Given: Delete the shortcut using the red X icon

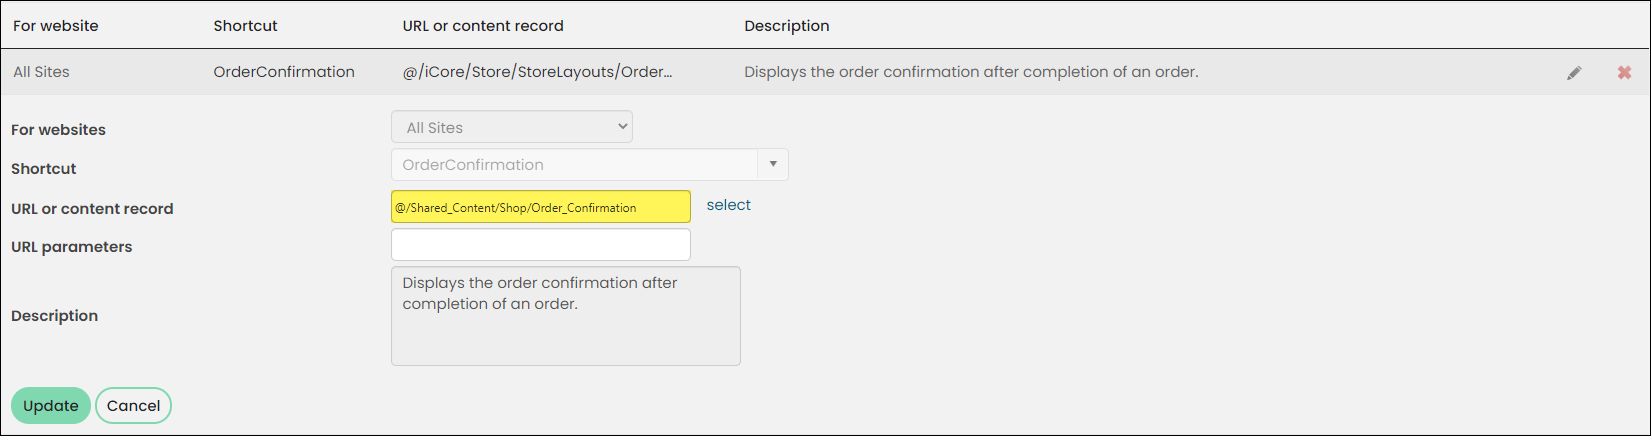Looking at the screenshot, I should tap(1624, 73).
